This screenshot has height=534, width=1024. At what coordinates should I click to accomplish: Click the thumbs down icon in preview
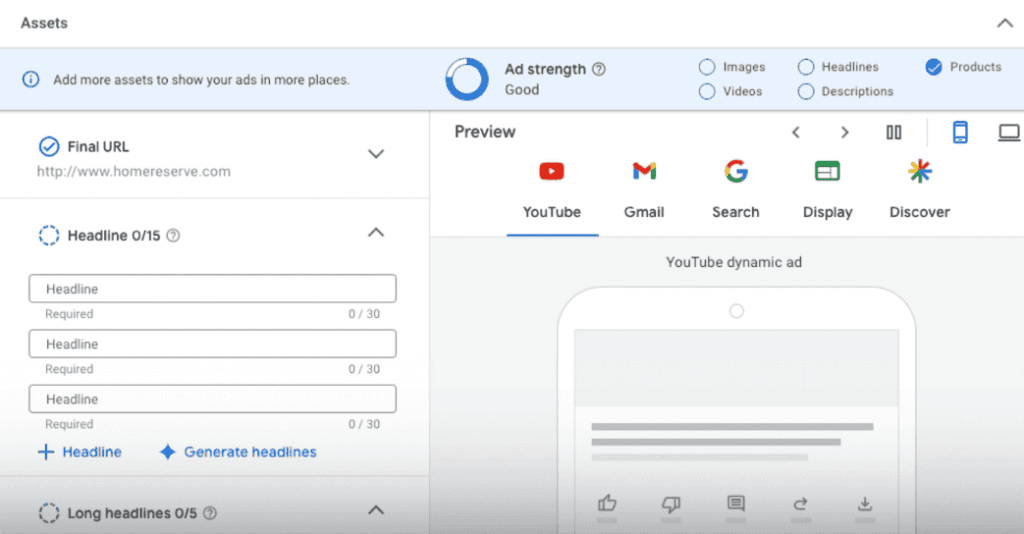(x=671, y=504)
